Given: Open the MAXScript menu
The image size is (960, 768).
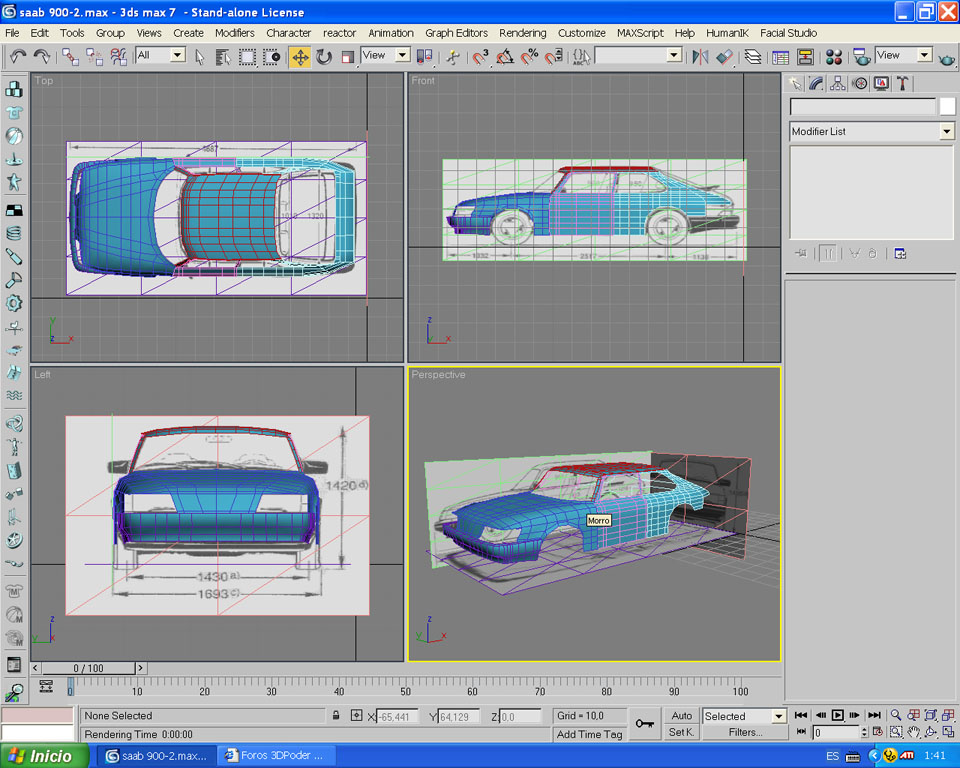Looking at the screenshot, I should click(x=640, y=33).
